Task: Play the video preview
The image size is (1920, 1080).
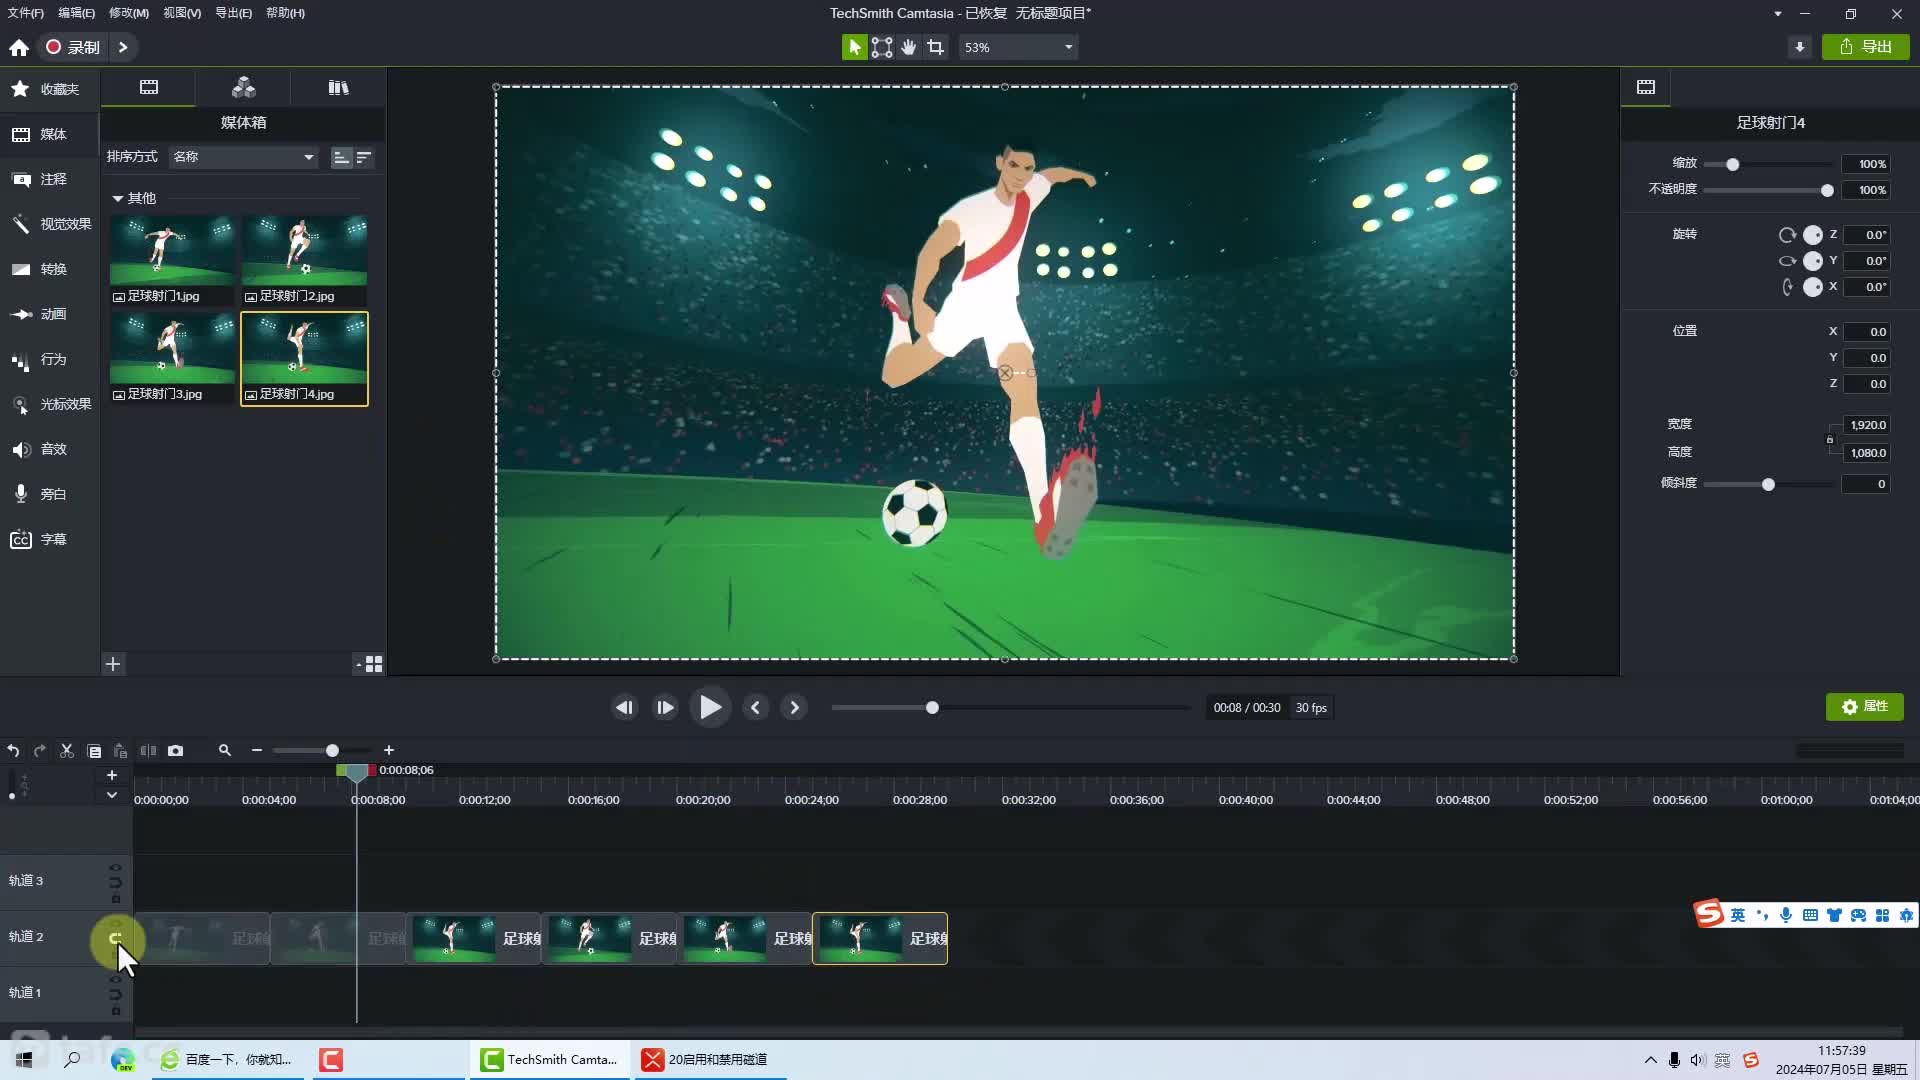Action: pyautogui.click(x=710, y=708)
